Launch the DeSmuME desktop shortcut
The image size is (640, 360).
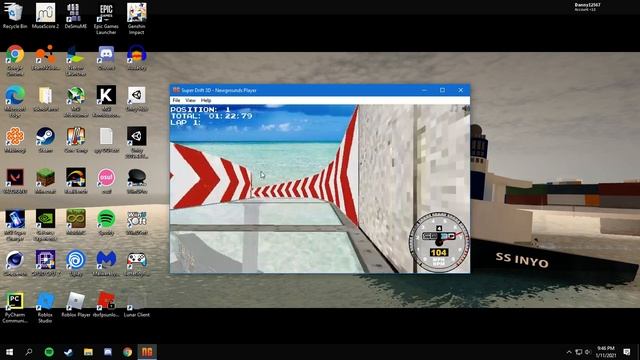76,16
